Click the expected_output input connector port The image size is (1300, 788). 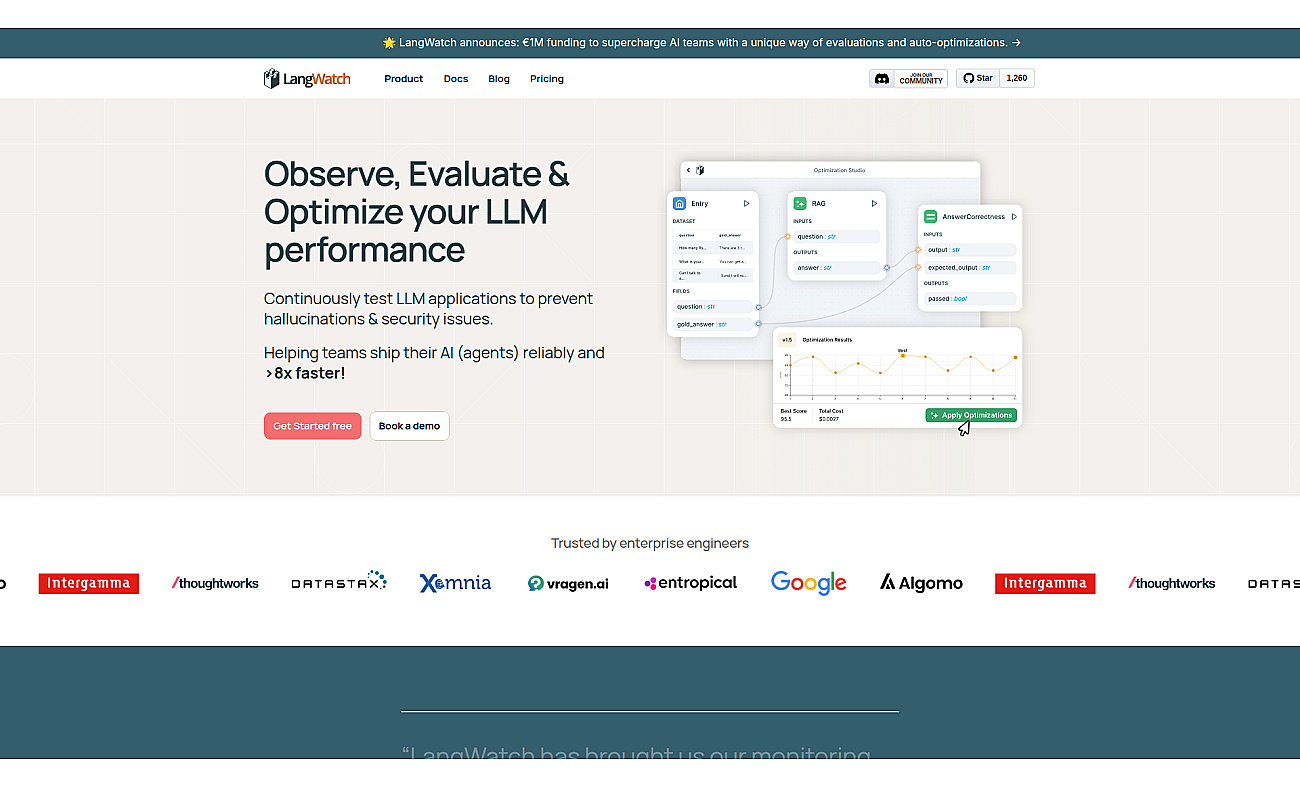pyautogui.click(x=919, y=267)
